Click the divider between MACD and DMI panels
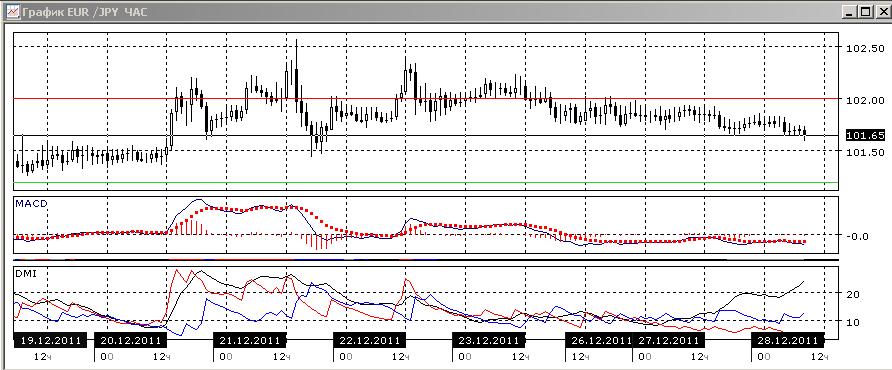The image size is (892, 370). [426, 260]
